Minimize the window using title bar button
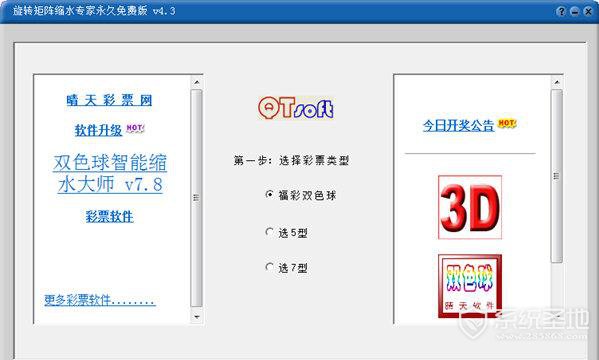 point(575,11)
